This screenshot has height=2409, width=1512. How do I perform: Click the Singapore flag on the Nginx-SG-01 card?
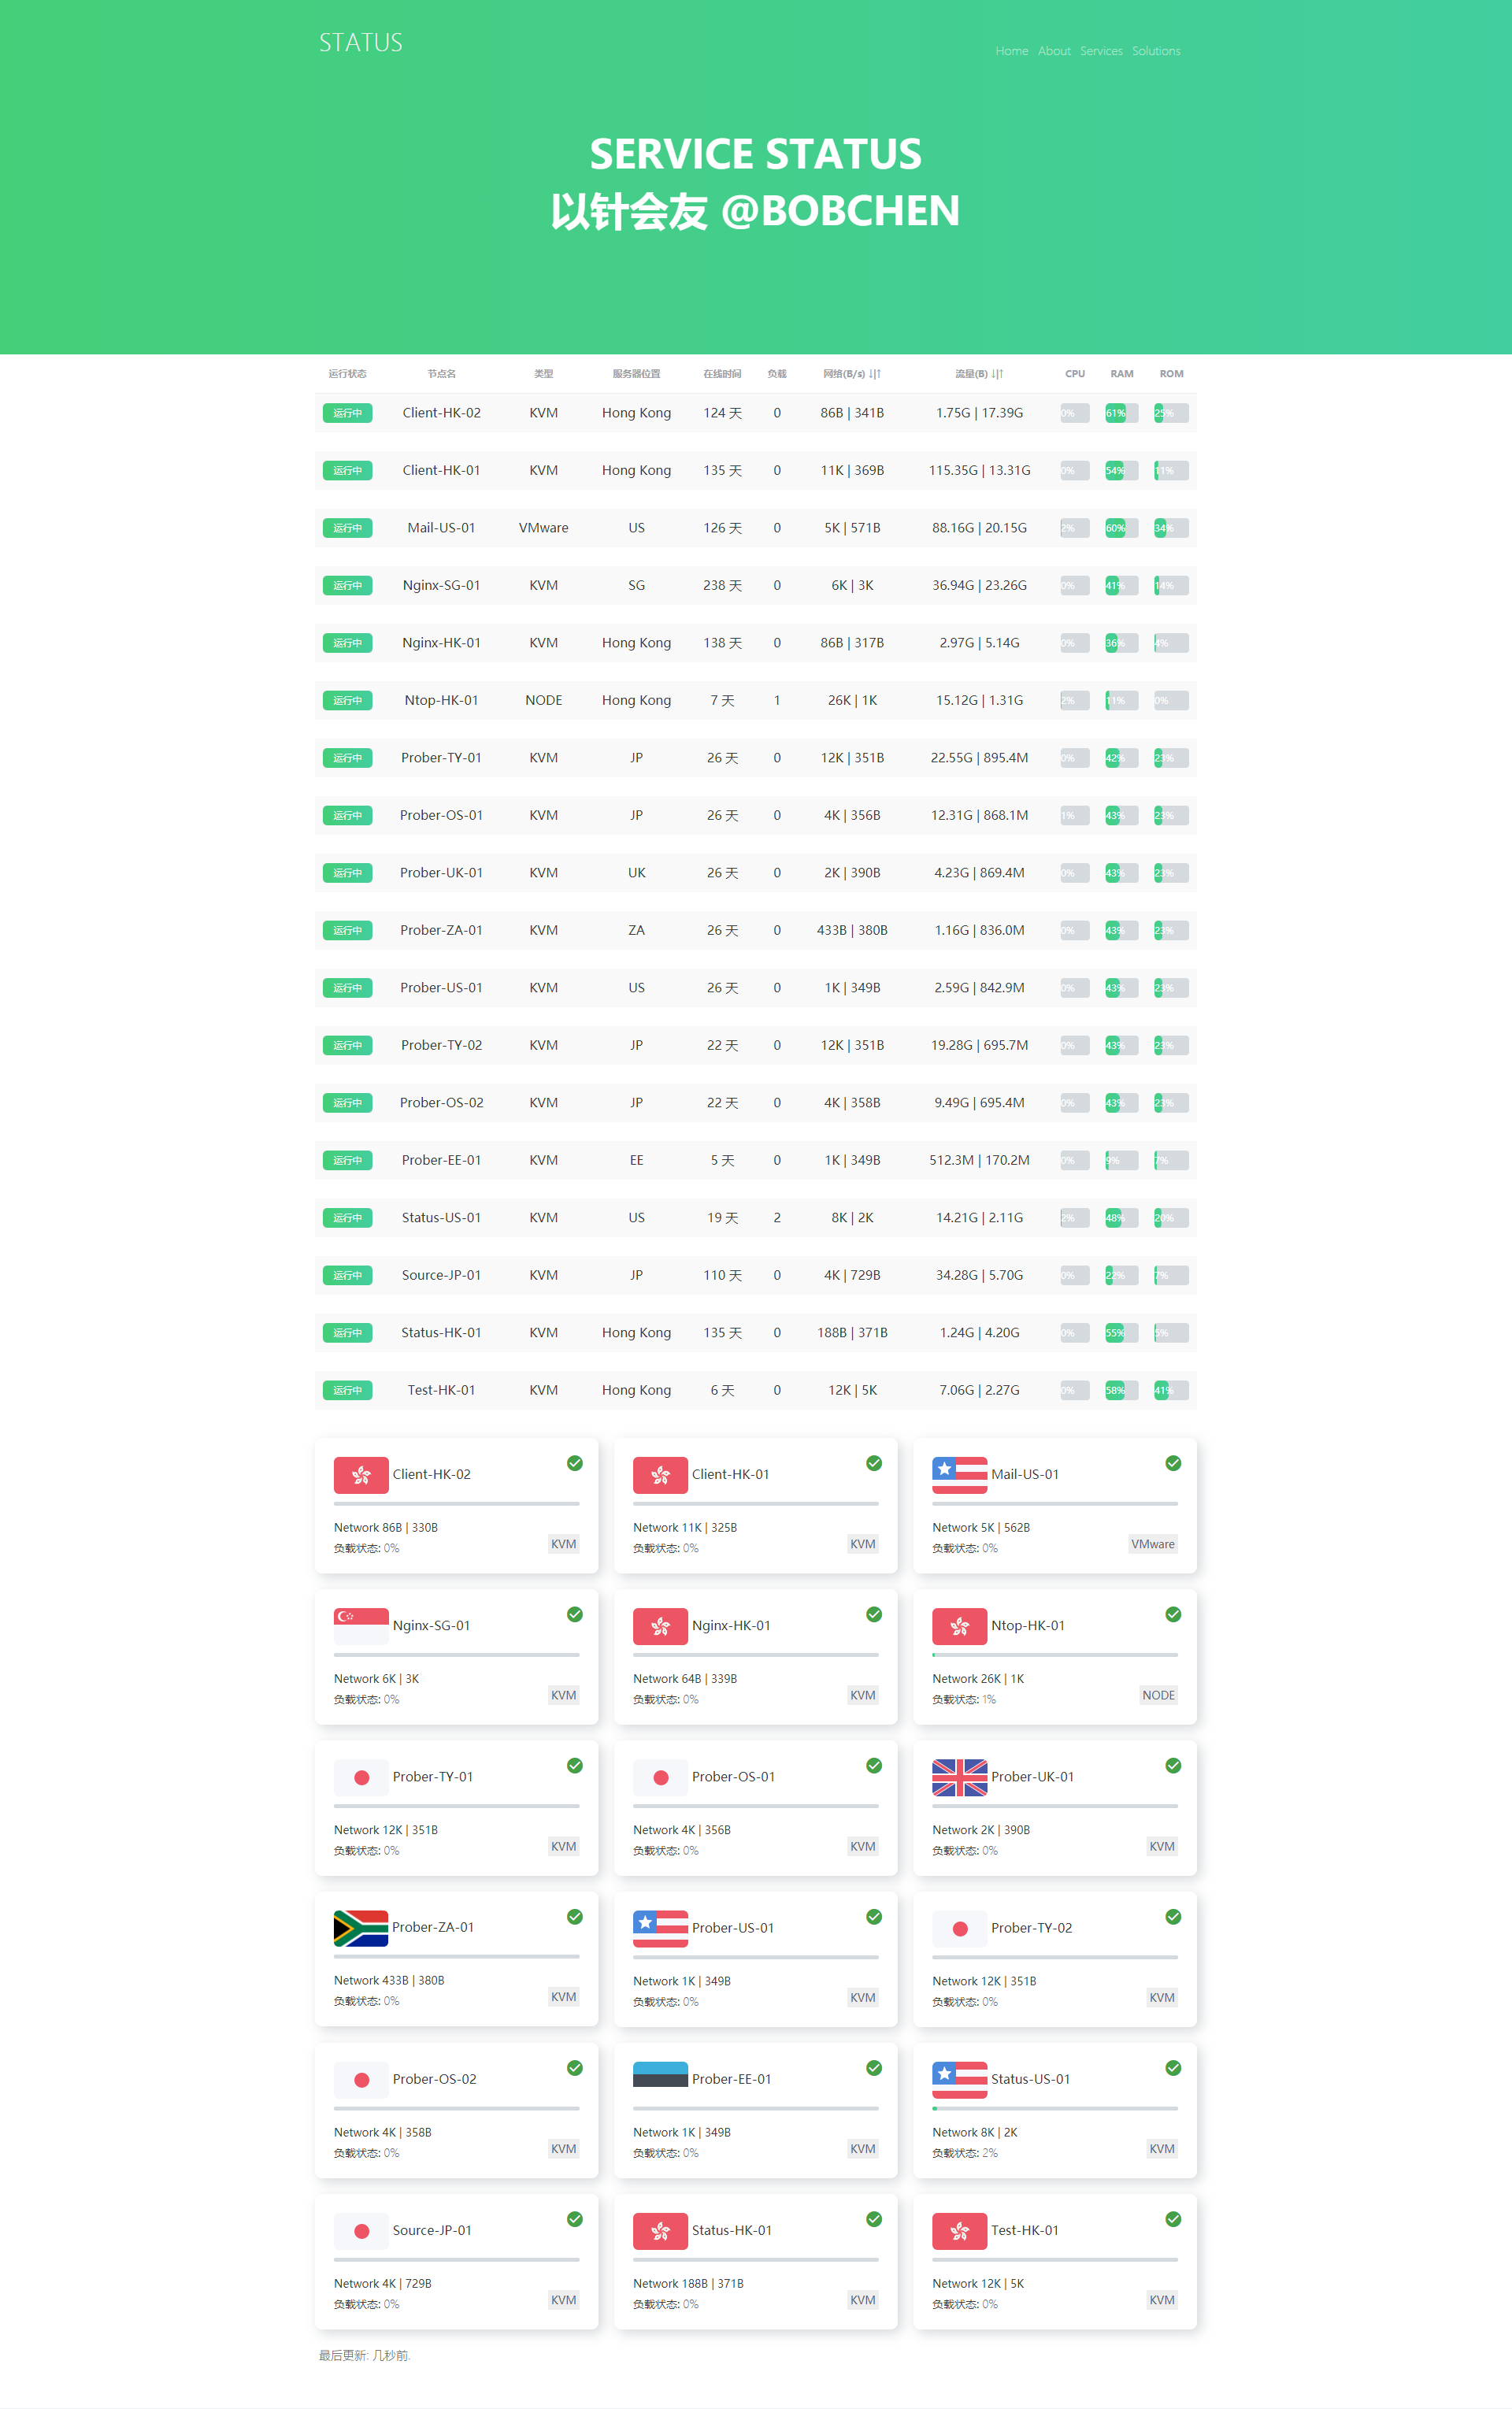tap(361, 1625)
